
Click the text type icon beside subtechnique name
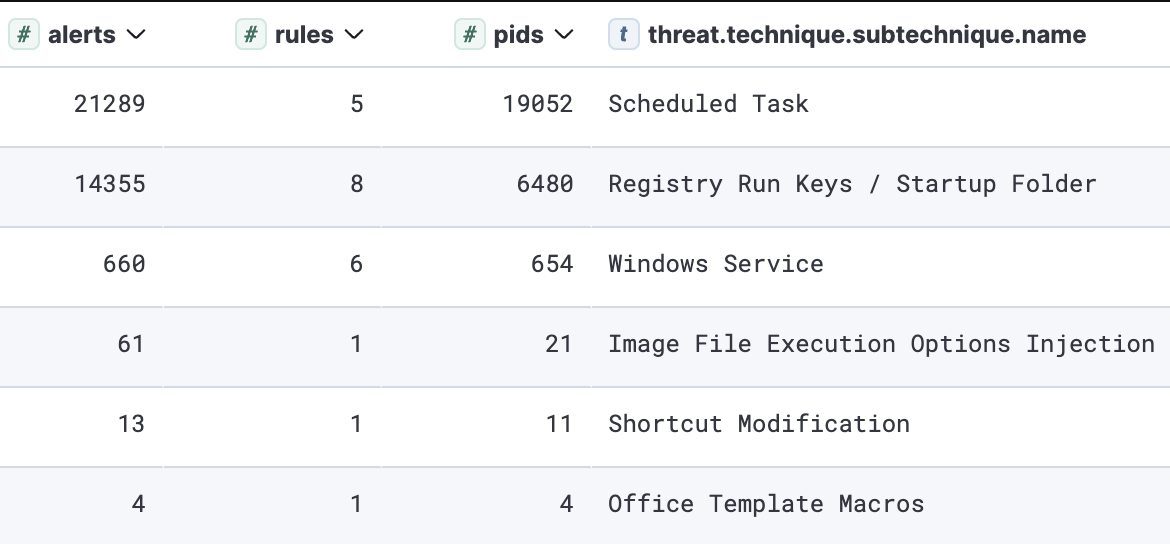pos(624,35)
